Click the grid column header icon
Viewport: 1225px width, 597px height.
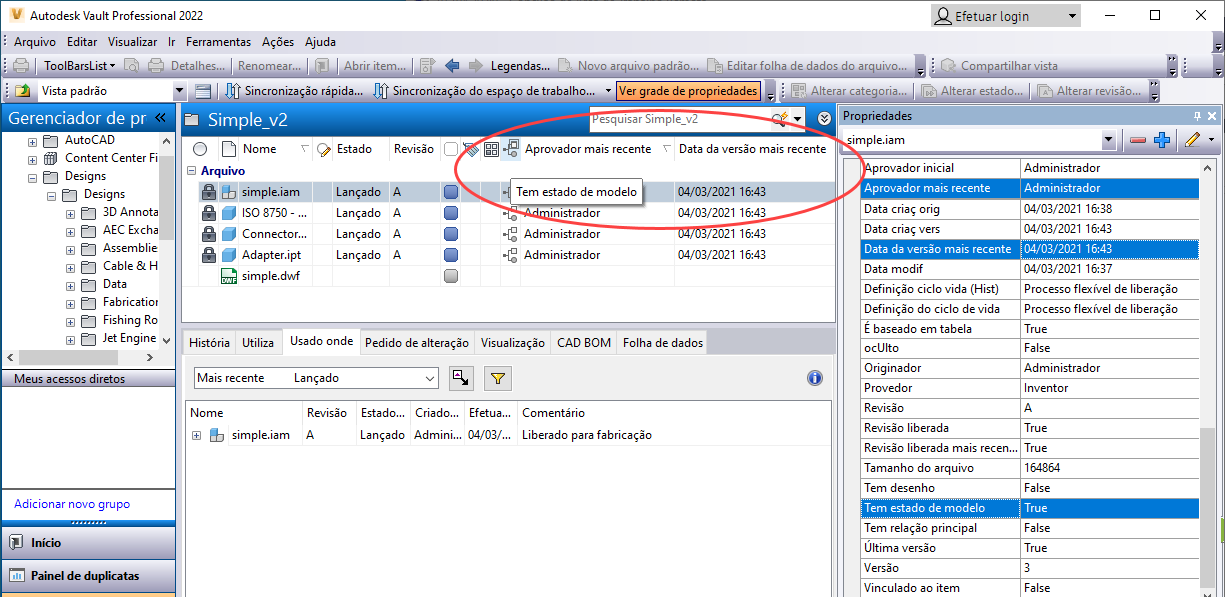491,149
